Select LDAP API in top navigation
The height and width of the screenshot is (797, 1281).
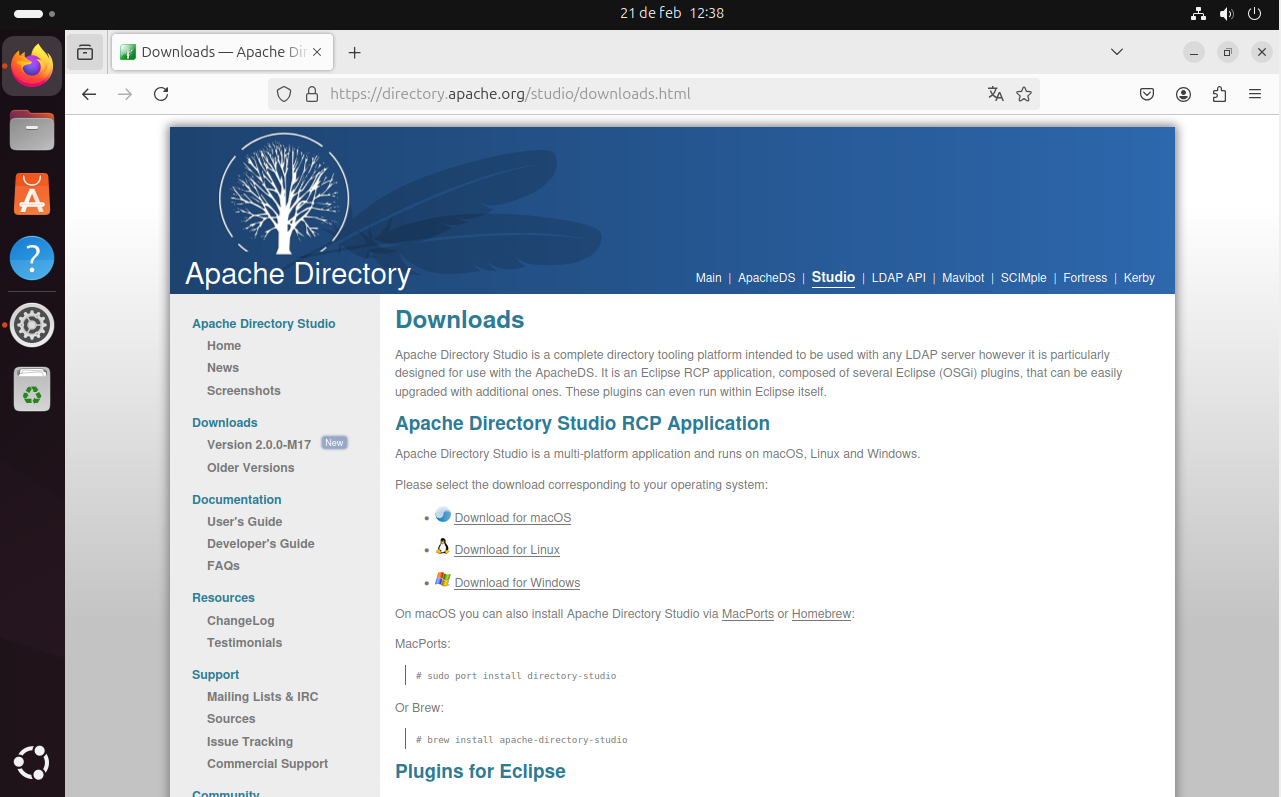coord(898,278)
